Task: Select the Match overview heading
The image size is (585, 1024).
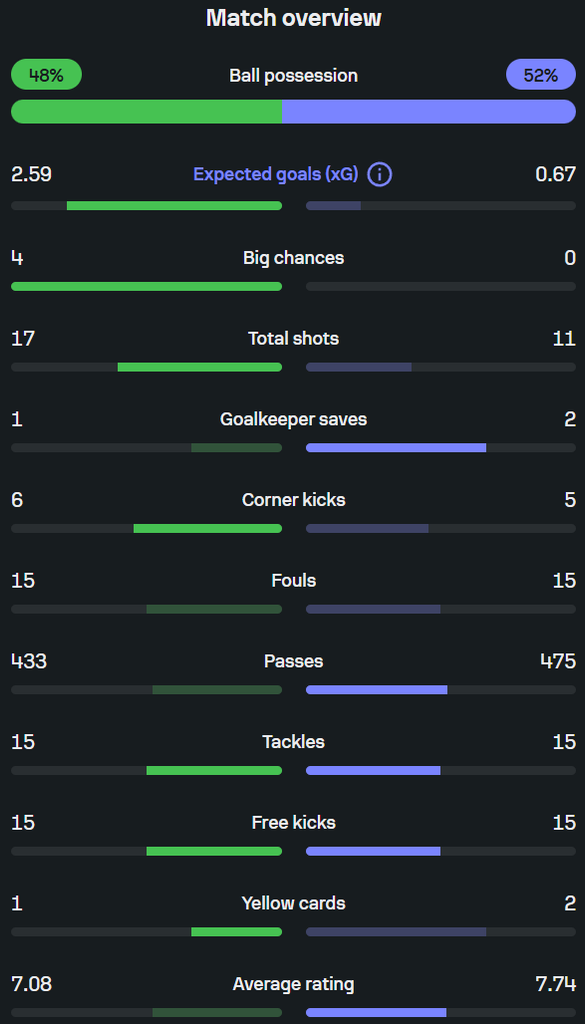Action: [293, 18]
